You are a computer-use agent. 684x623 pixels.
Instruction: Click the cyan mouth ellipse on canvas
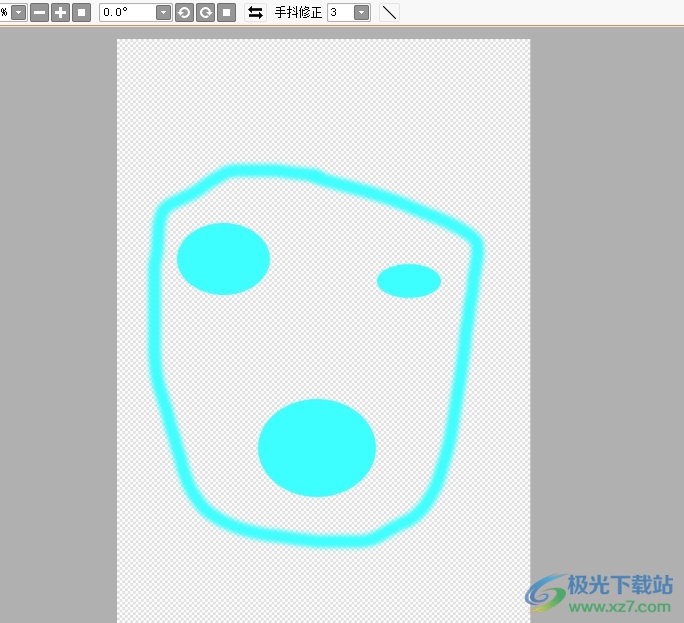tap(317, 448)
